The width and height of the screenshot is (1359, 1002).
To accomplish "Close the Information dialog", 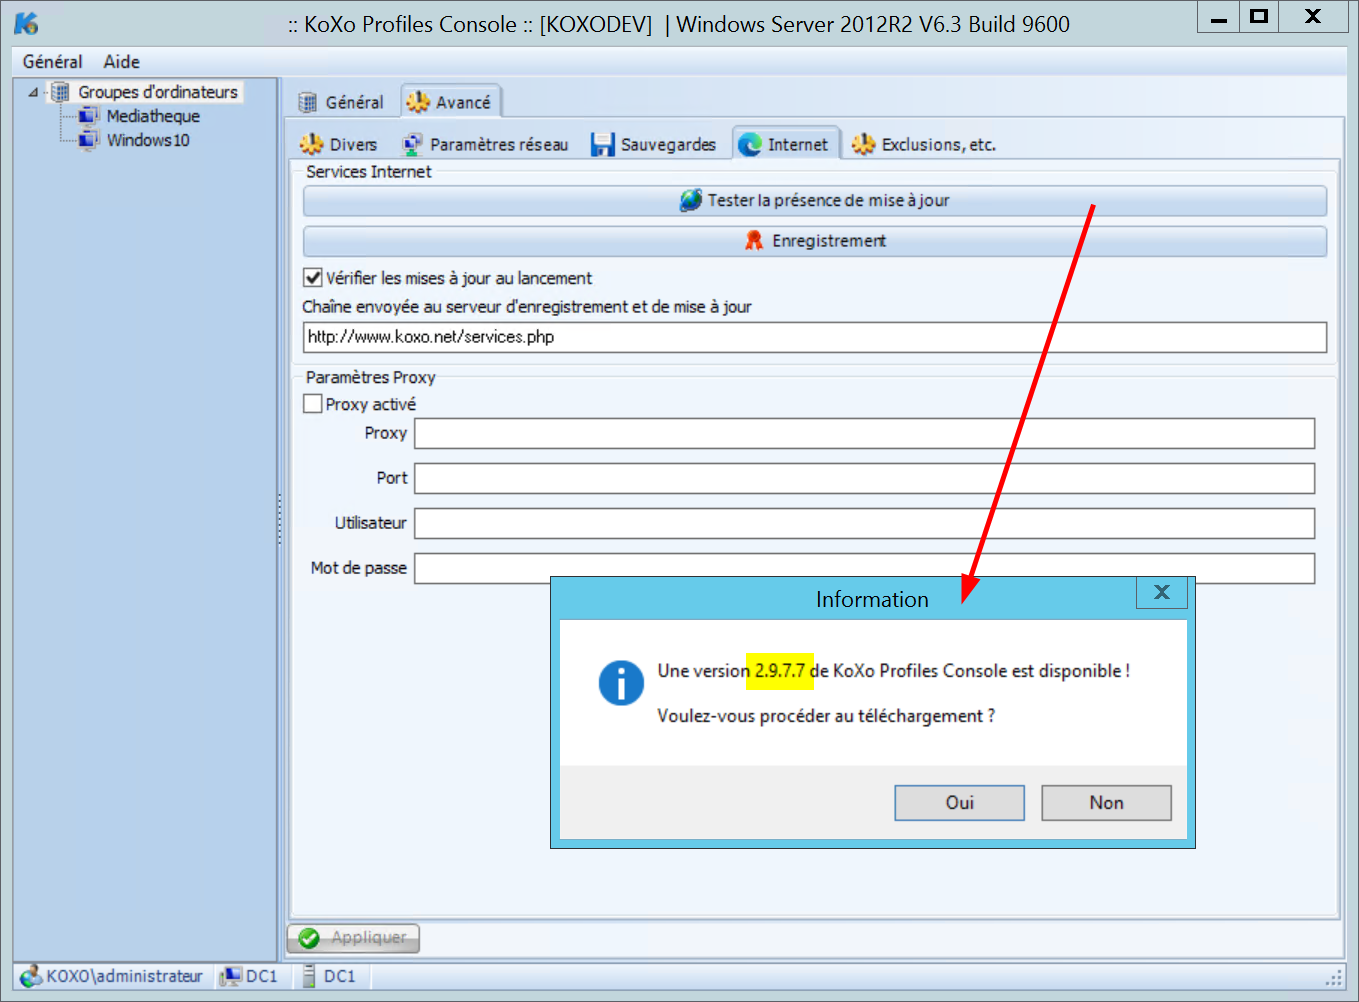I will click(1161, 592).
